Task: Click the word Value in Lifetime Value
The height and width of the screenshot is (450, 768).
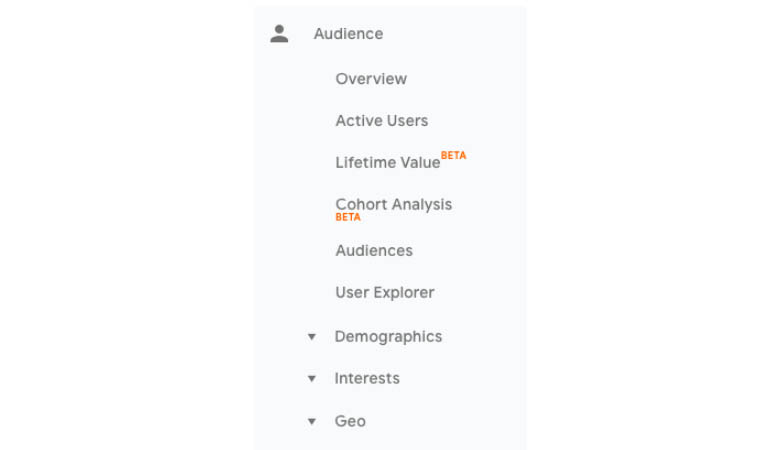Action: coord(418,163)
